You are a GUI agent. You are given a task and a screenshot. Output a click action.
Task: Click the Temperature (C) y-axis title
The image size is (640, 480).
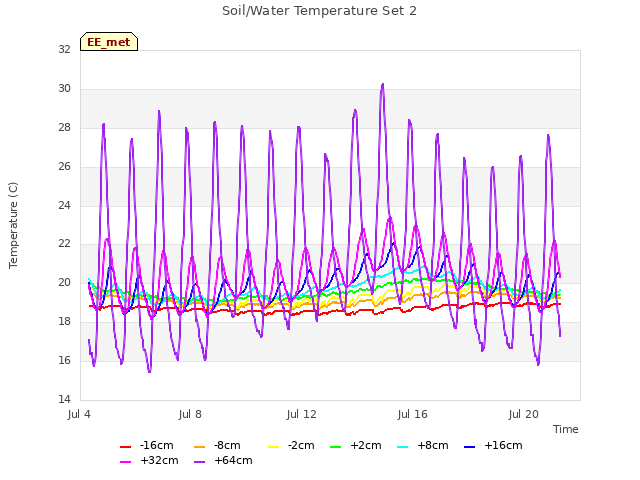point(13,225)
